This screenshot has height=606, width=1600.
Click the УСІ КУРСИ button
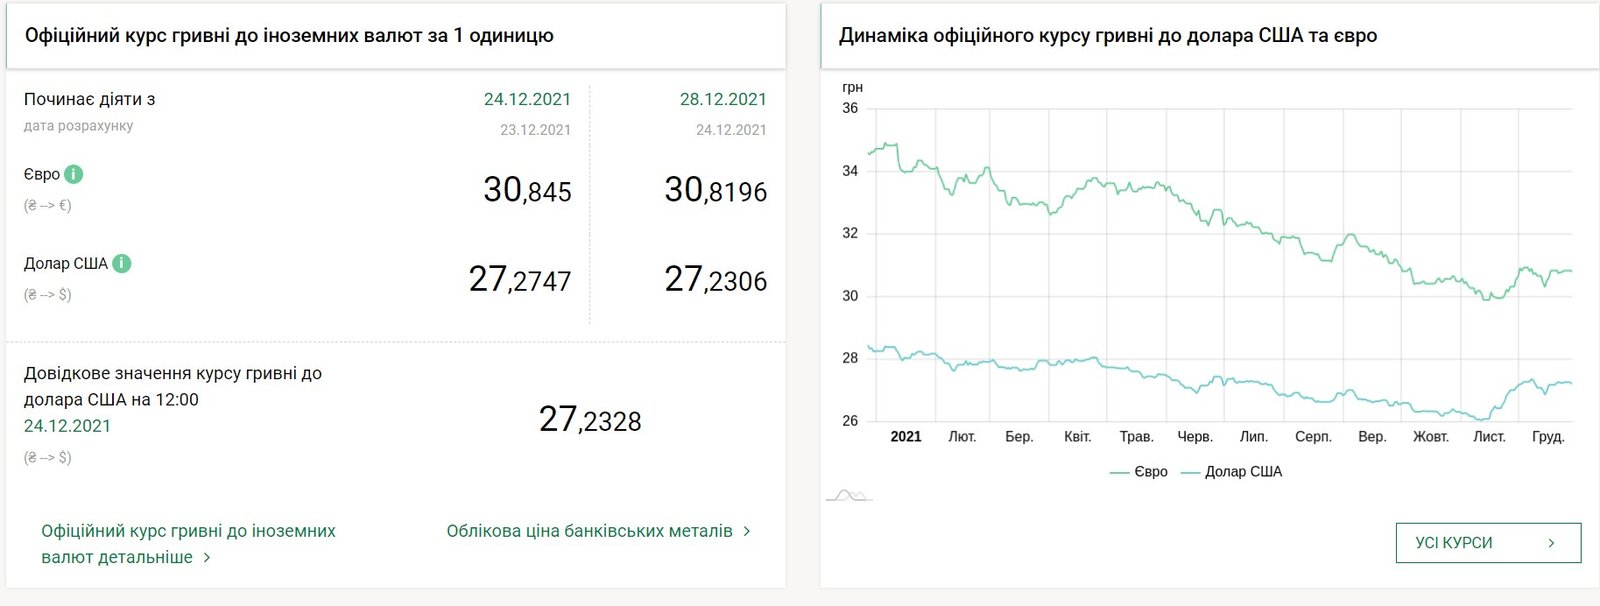[x=1488, y=543]
